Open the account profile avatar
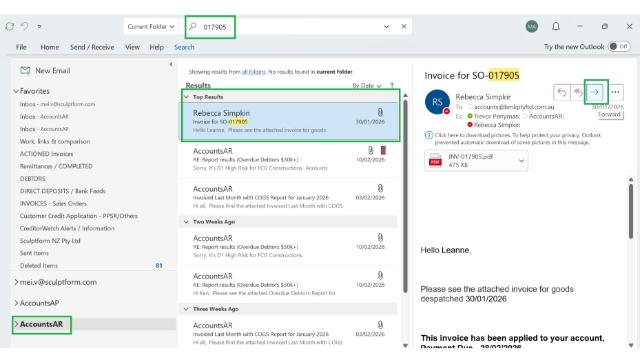640x360 pixels. click(x=531, y=27)
